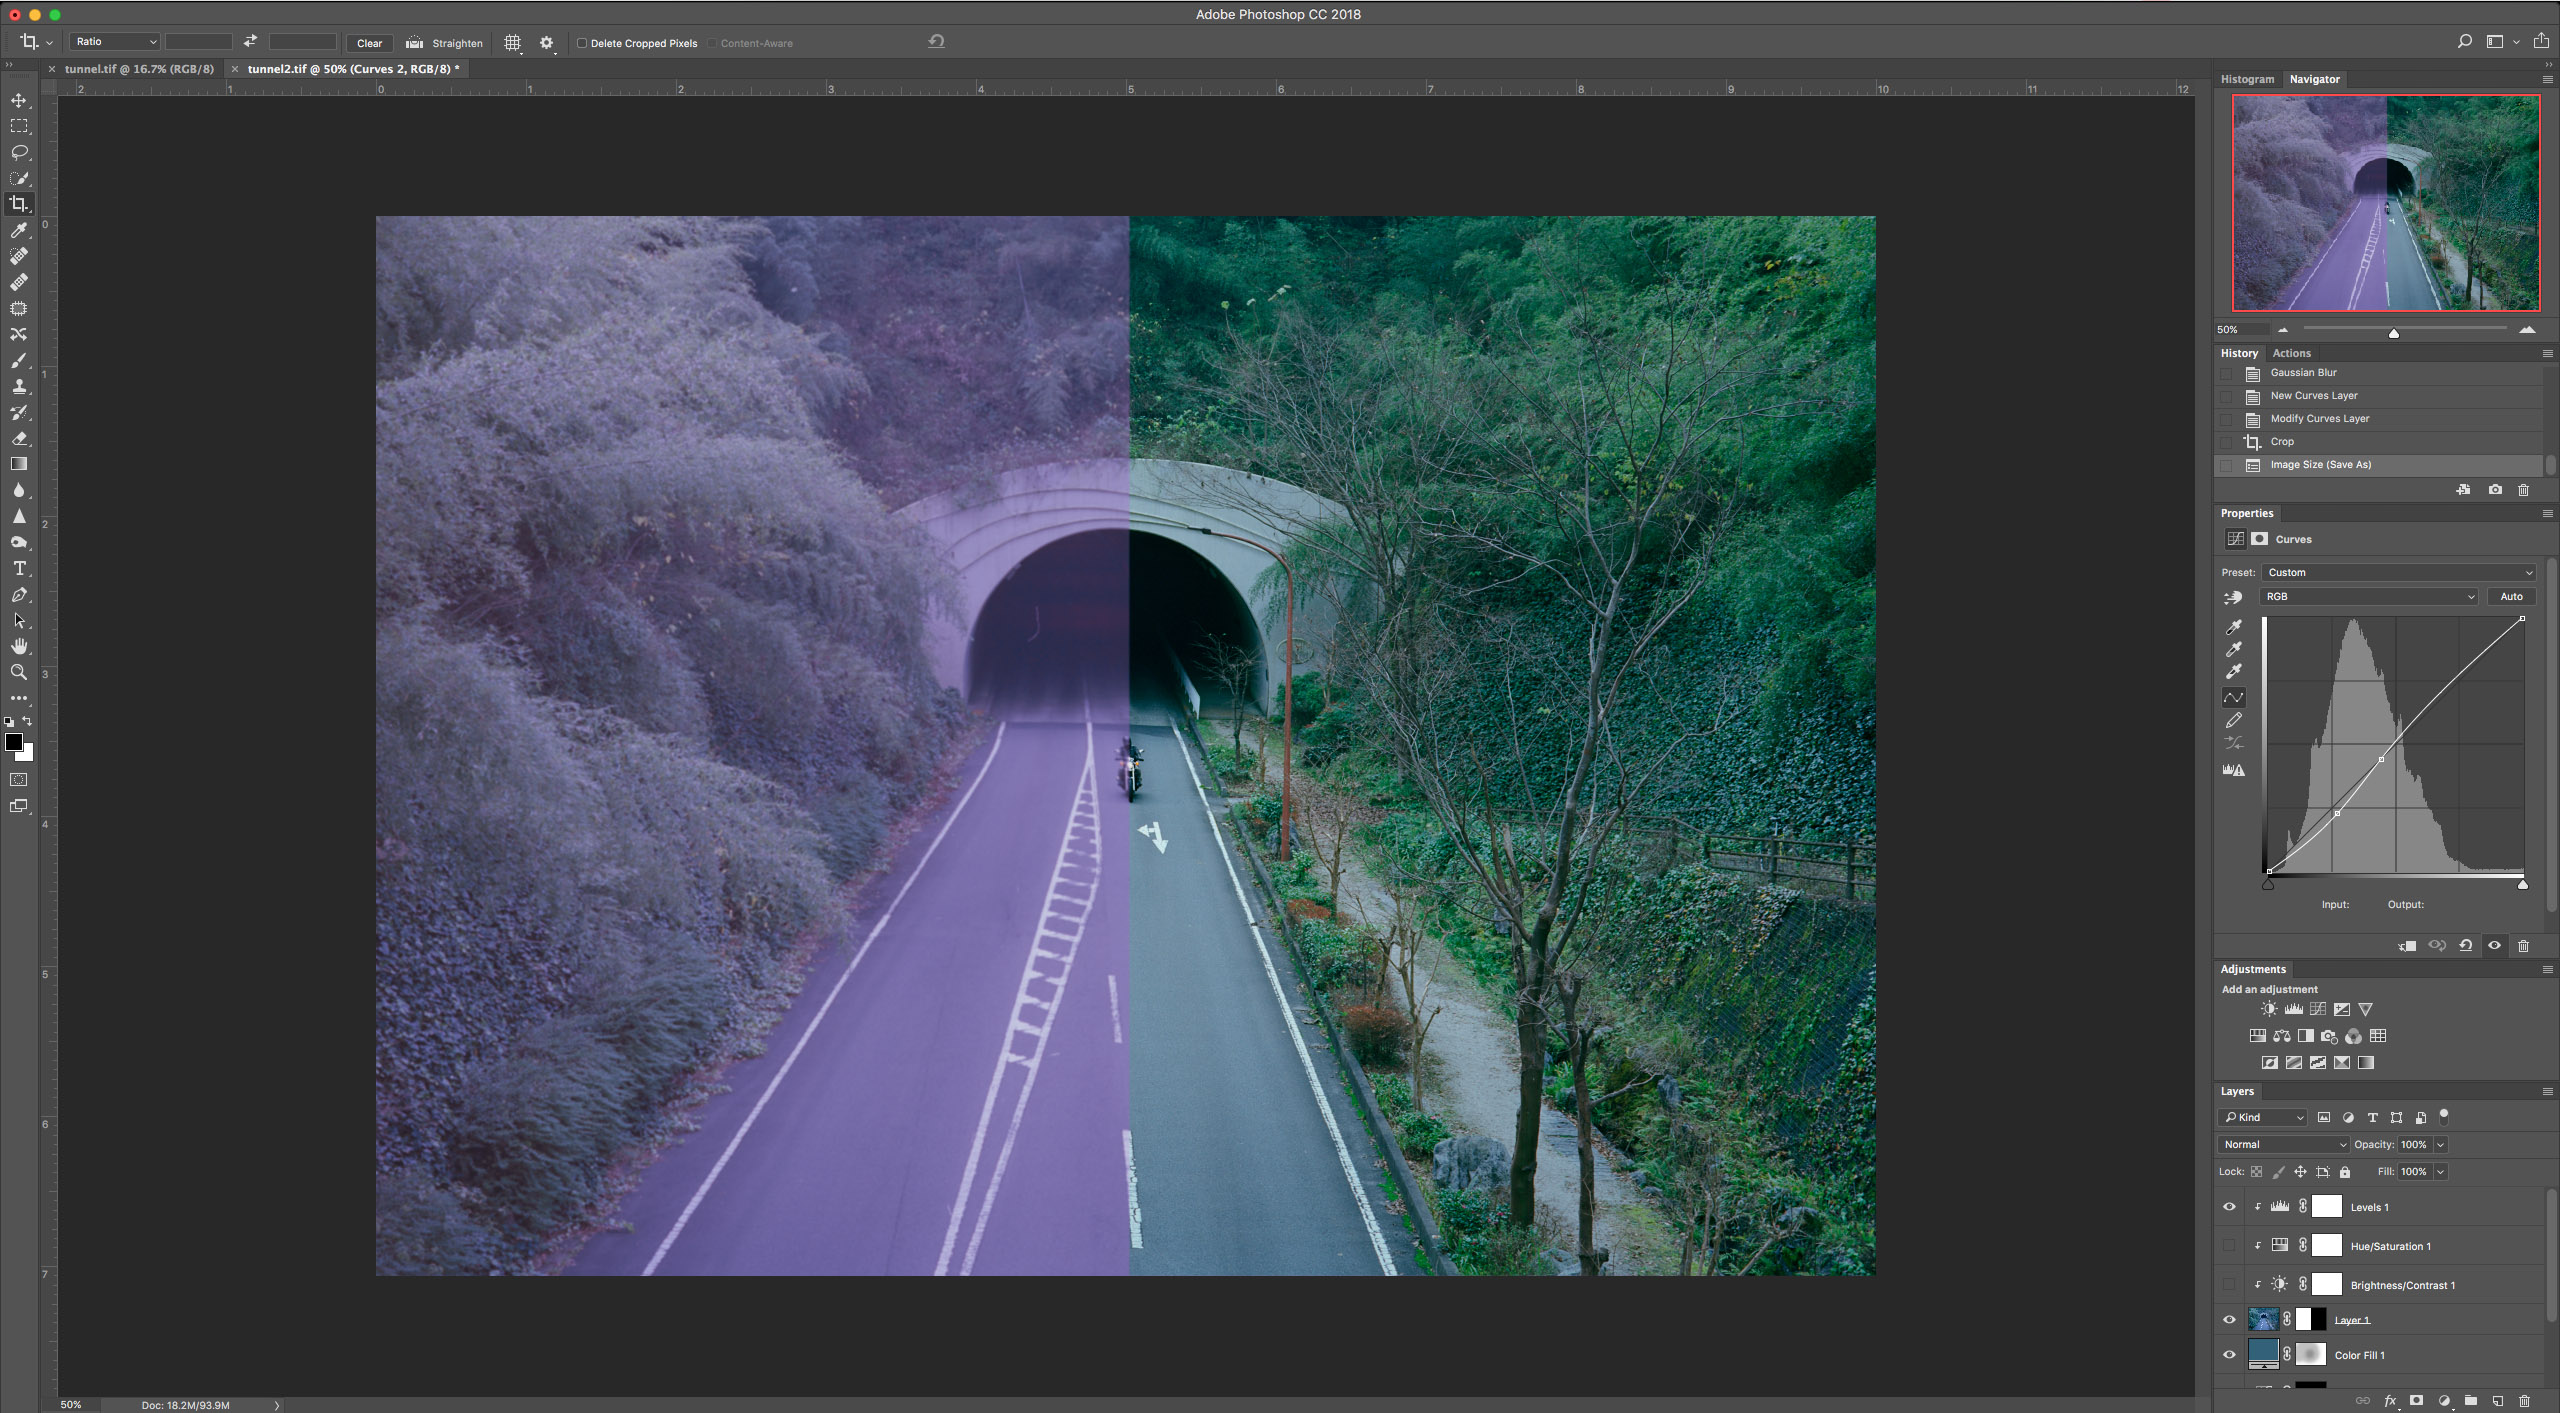Select the Zoom tool
The width and height of the screenshot is (2560, 1413).
click(19, 672)
